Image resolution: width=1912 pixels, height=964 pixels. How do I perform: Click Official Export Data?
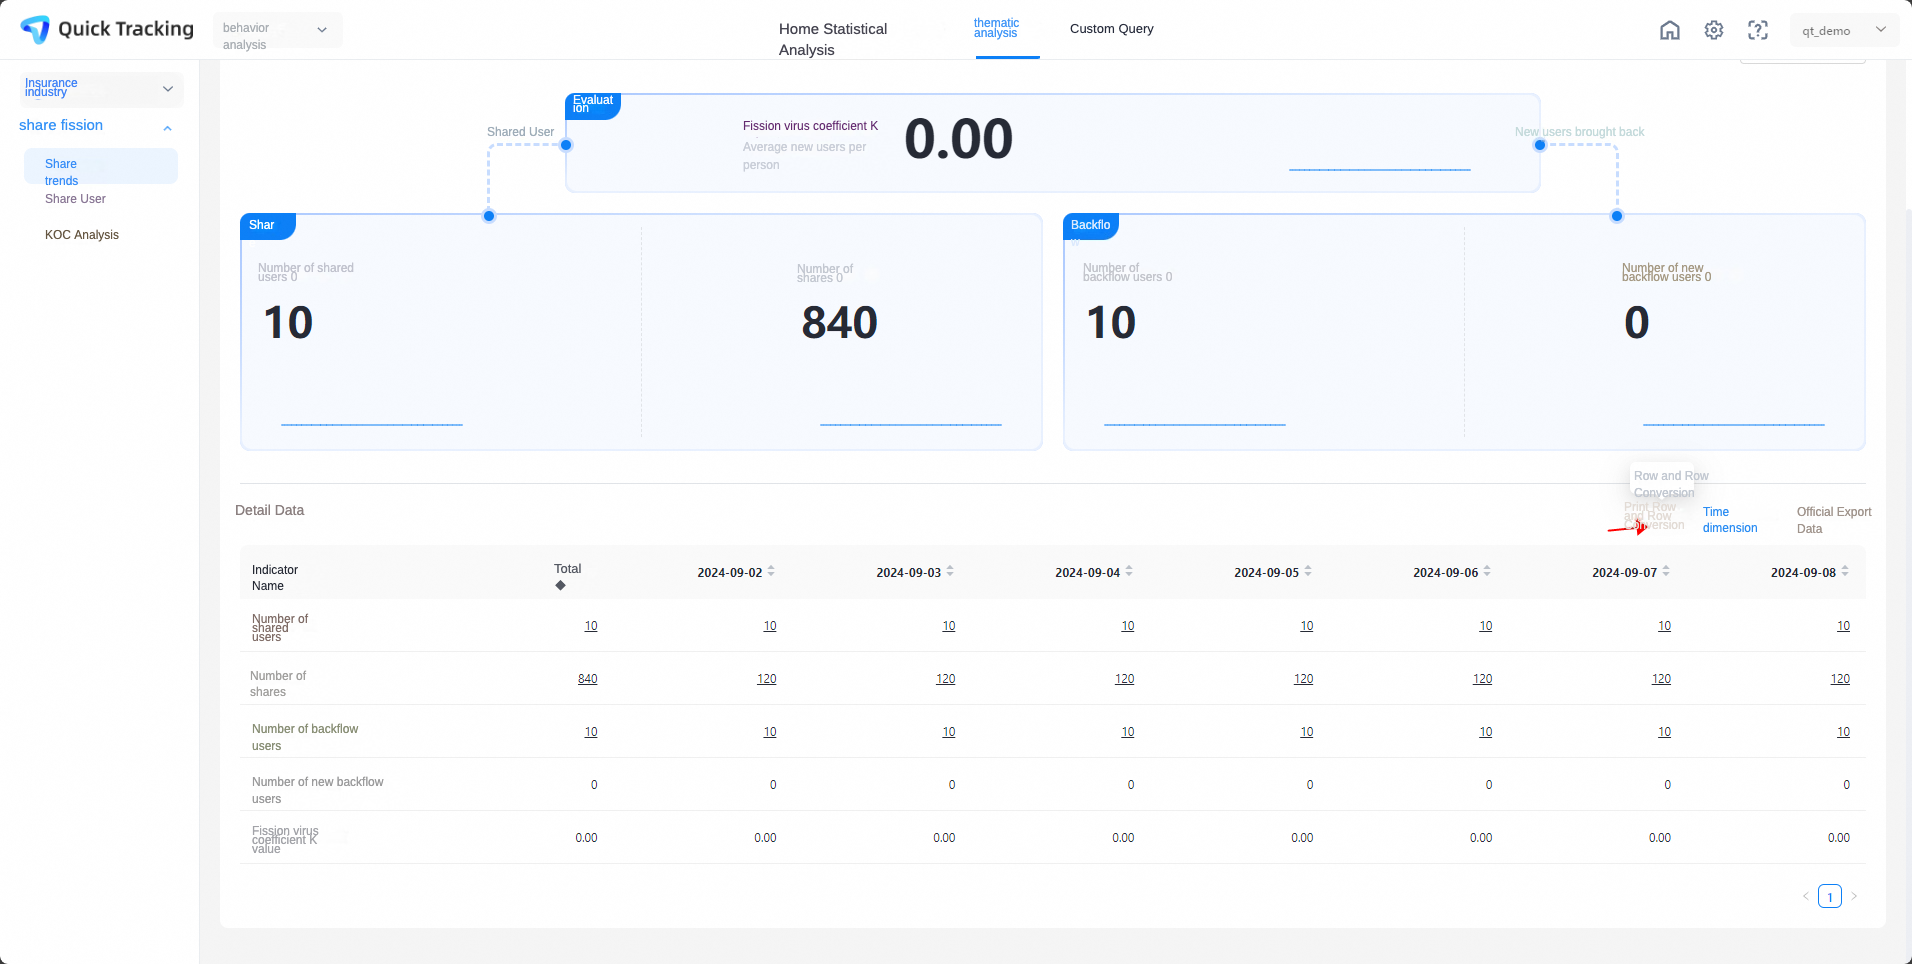click(x=1834, y=520)
